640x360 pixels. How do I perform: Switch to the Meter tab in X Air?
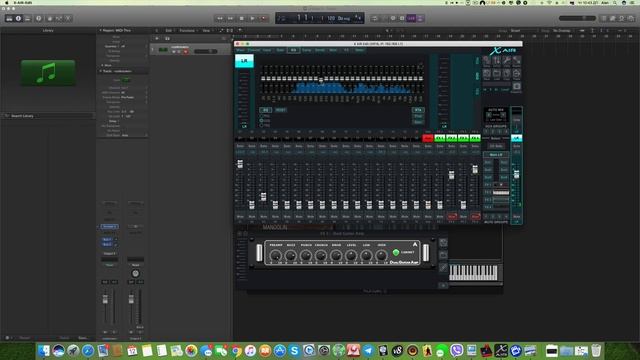click(x=359, y=50)
